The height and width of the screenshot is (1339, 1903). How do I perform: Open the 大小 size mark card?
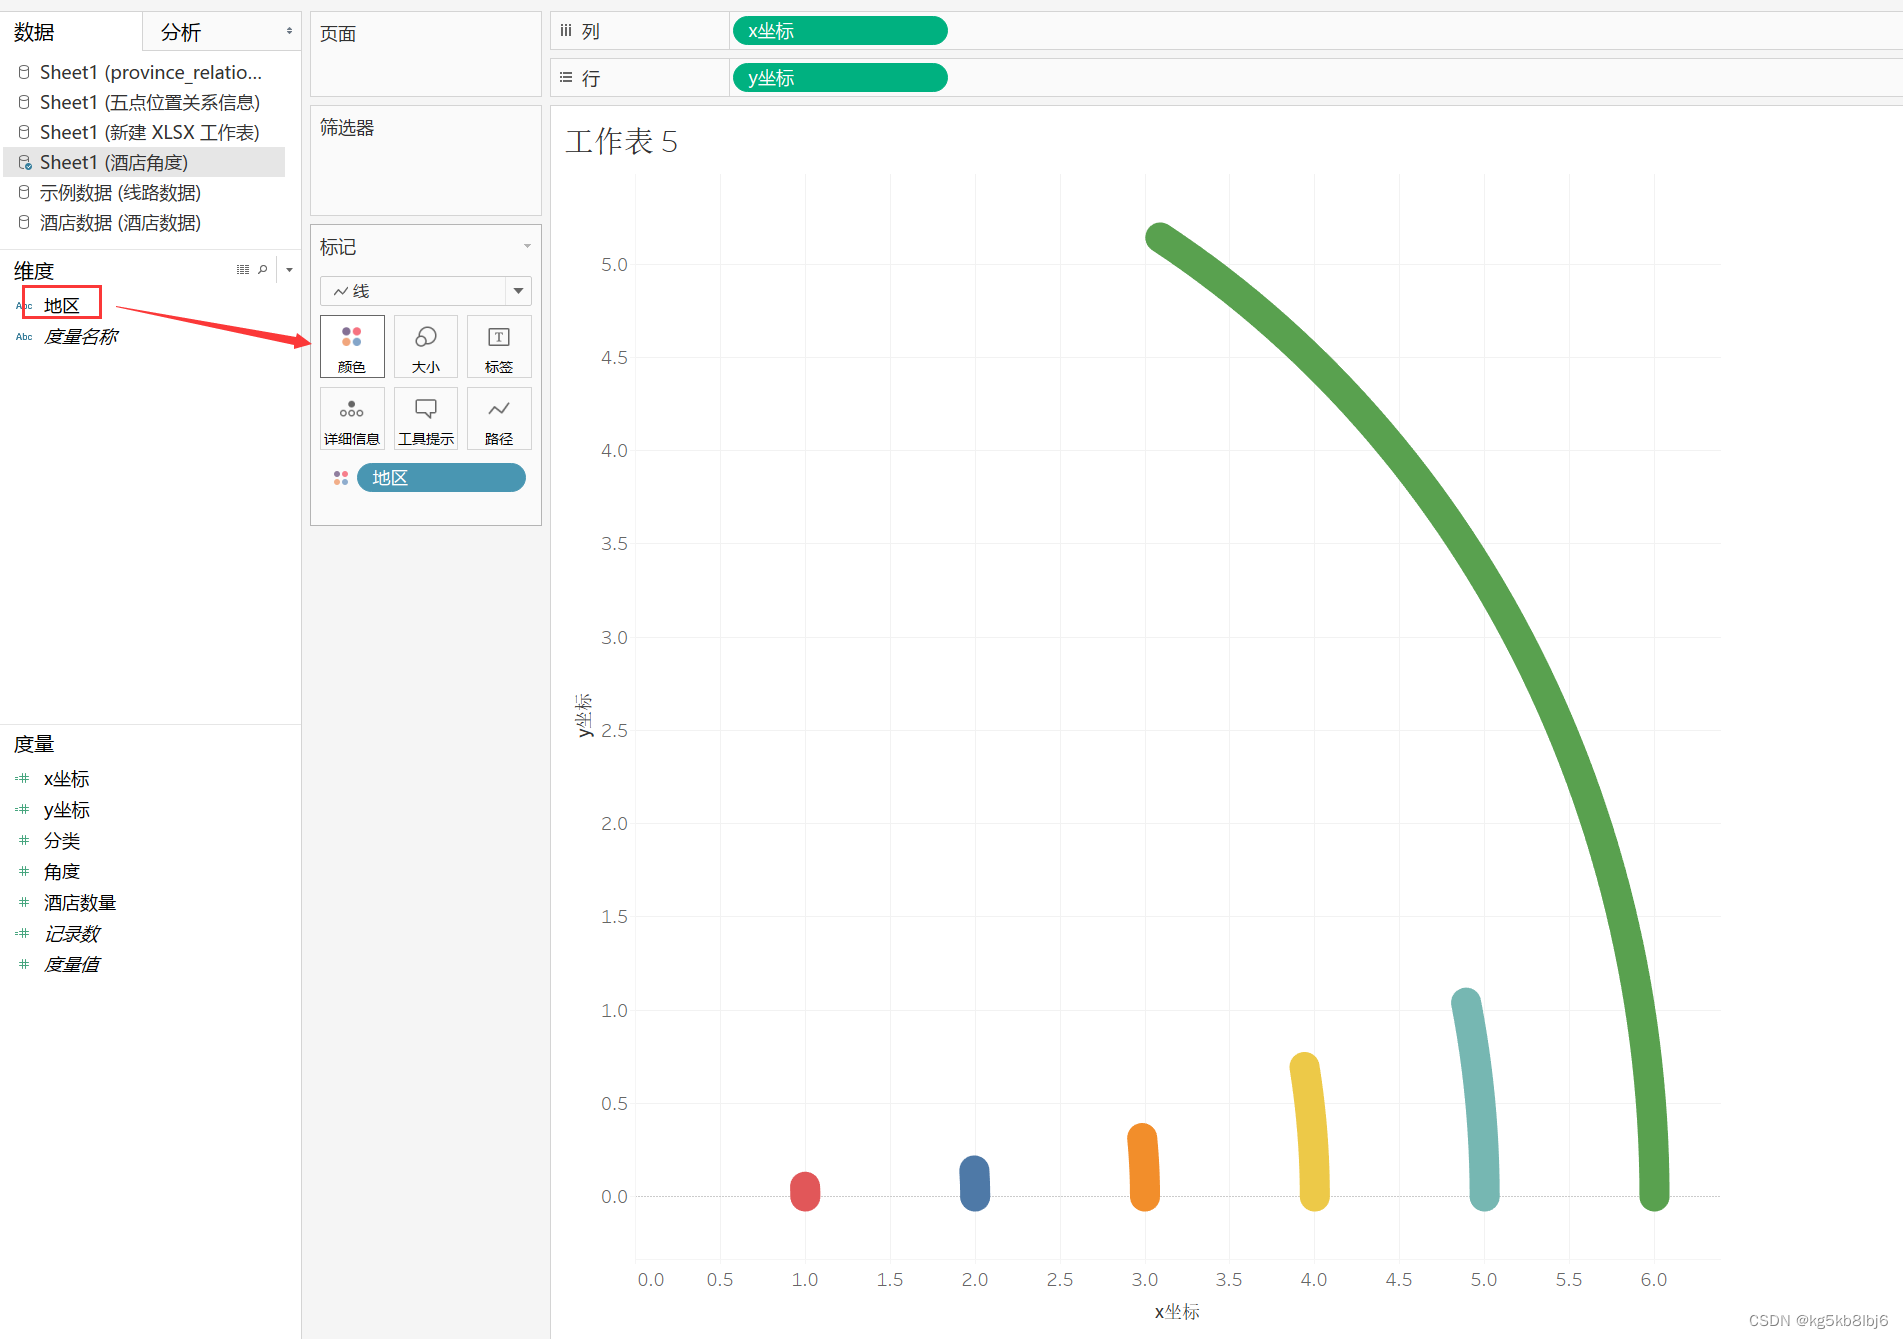point(426,346)
